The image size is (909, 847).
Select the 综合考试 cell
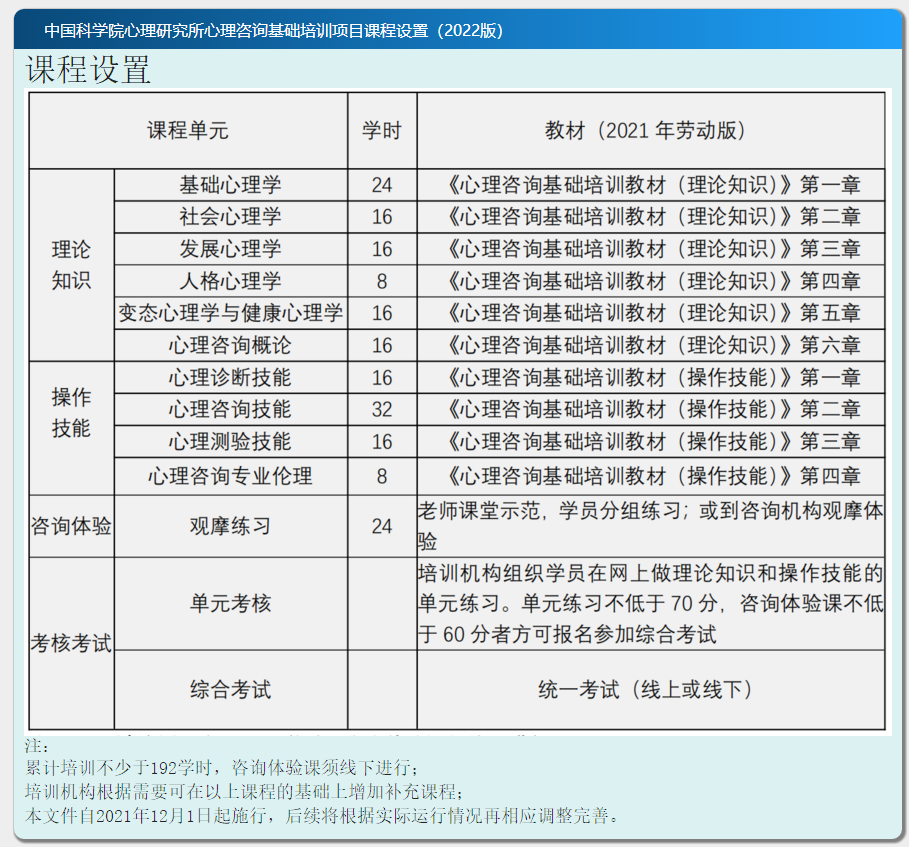tap(231, 689)
